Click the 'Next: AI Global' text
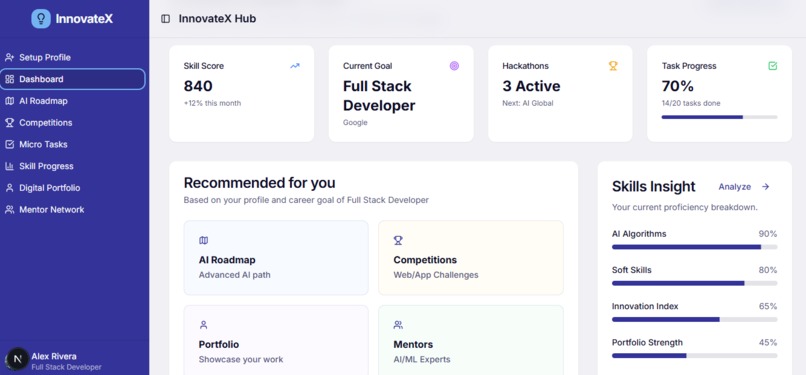This screenshot has height=375, width=806. (x=528, y=103)
